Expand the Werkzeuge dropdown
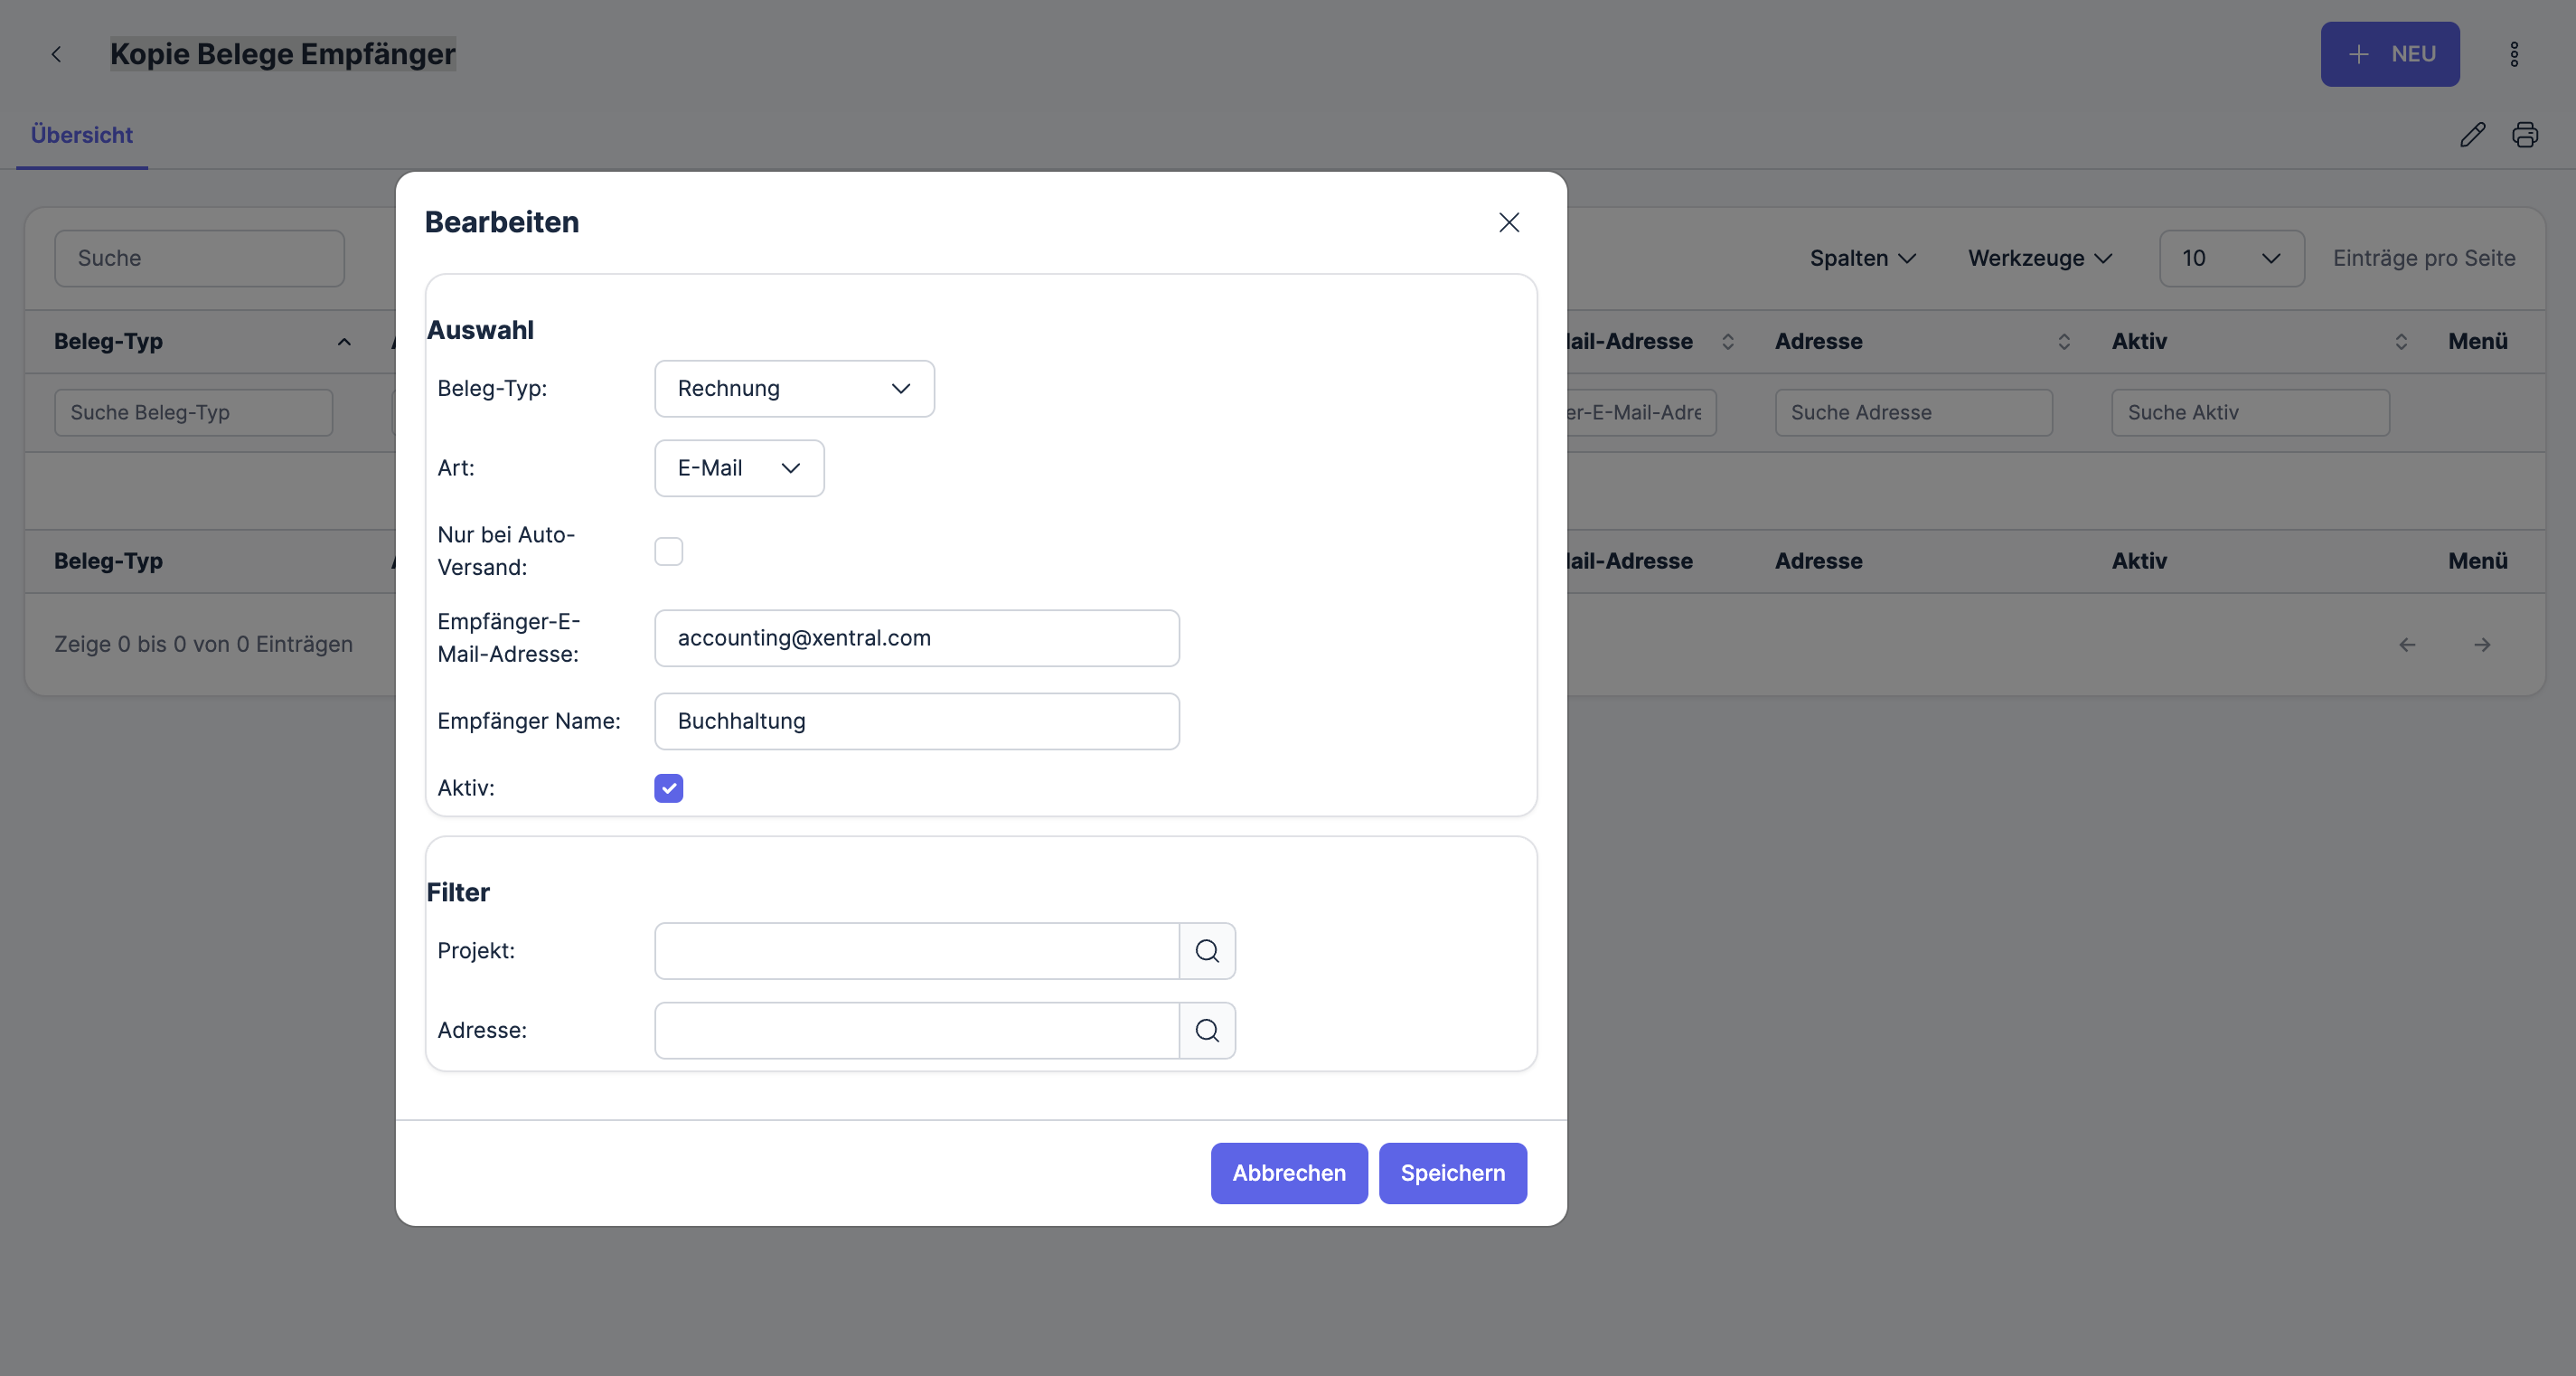The height and width of the screenshot is (1376, 2576). [x=2040, y=258]
